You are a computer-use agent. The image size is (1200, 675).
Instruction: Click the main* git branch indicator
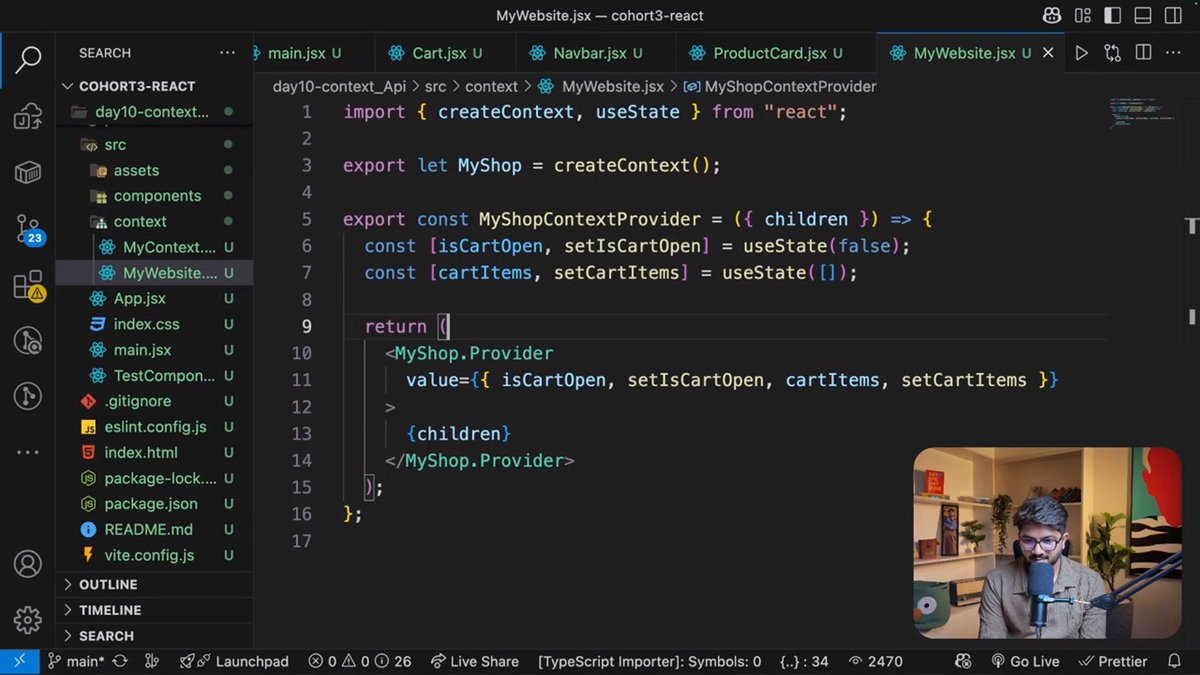point(76,661)
